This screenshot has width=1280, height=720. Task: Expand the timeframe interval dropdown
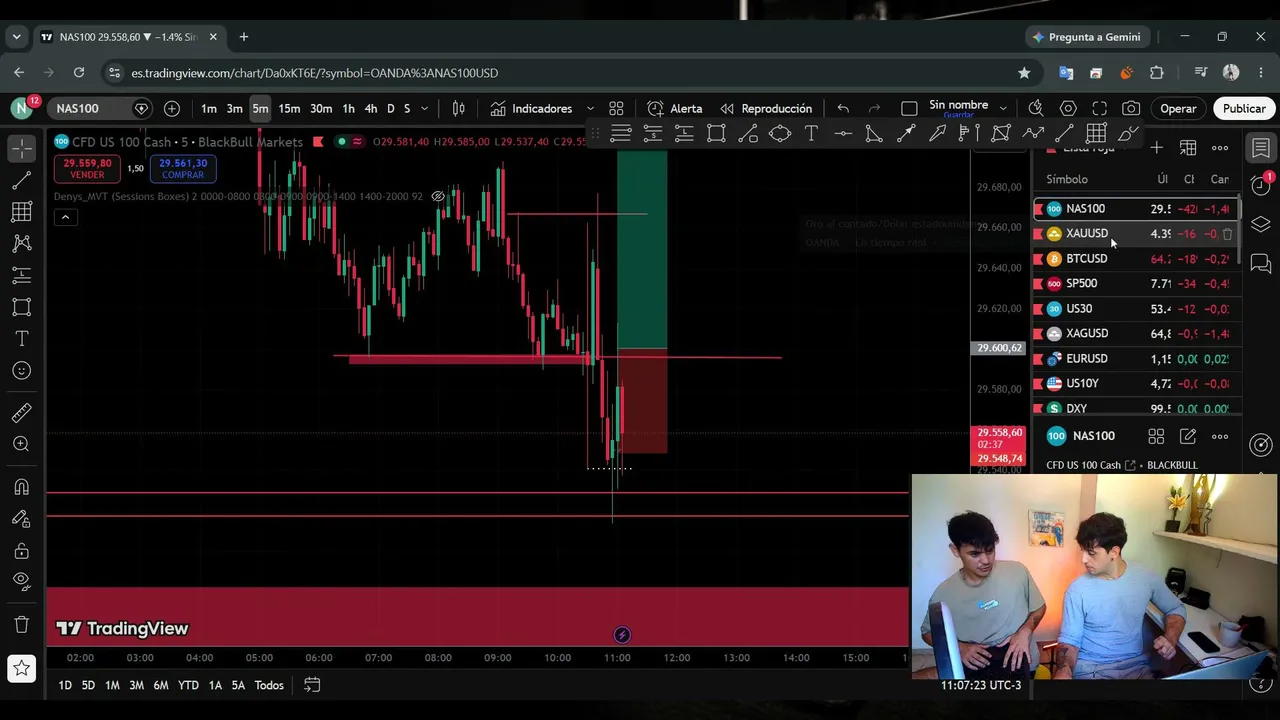[425, 108]
